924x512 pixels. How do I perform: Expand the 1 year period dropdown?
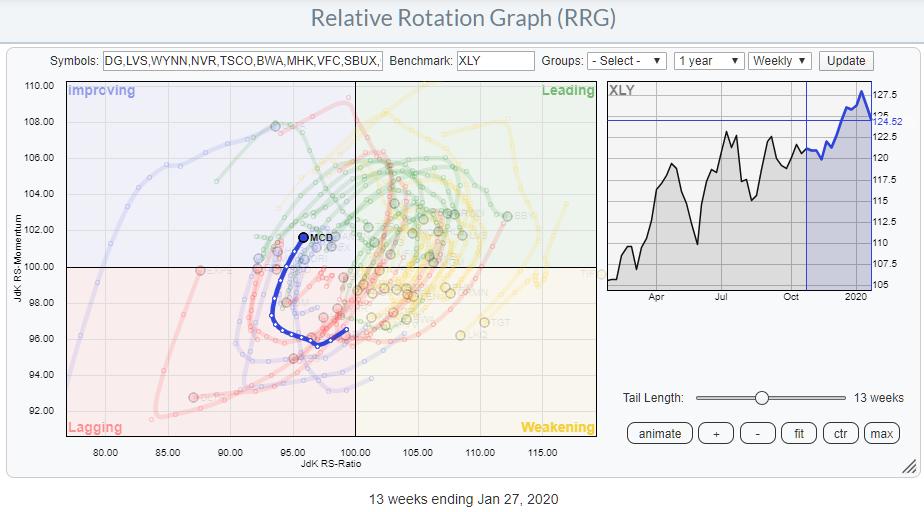[x=708, y=61]
